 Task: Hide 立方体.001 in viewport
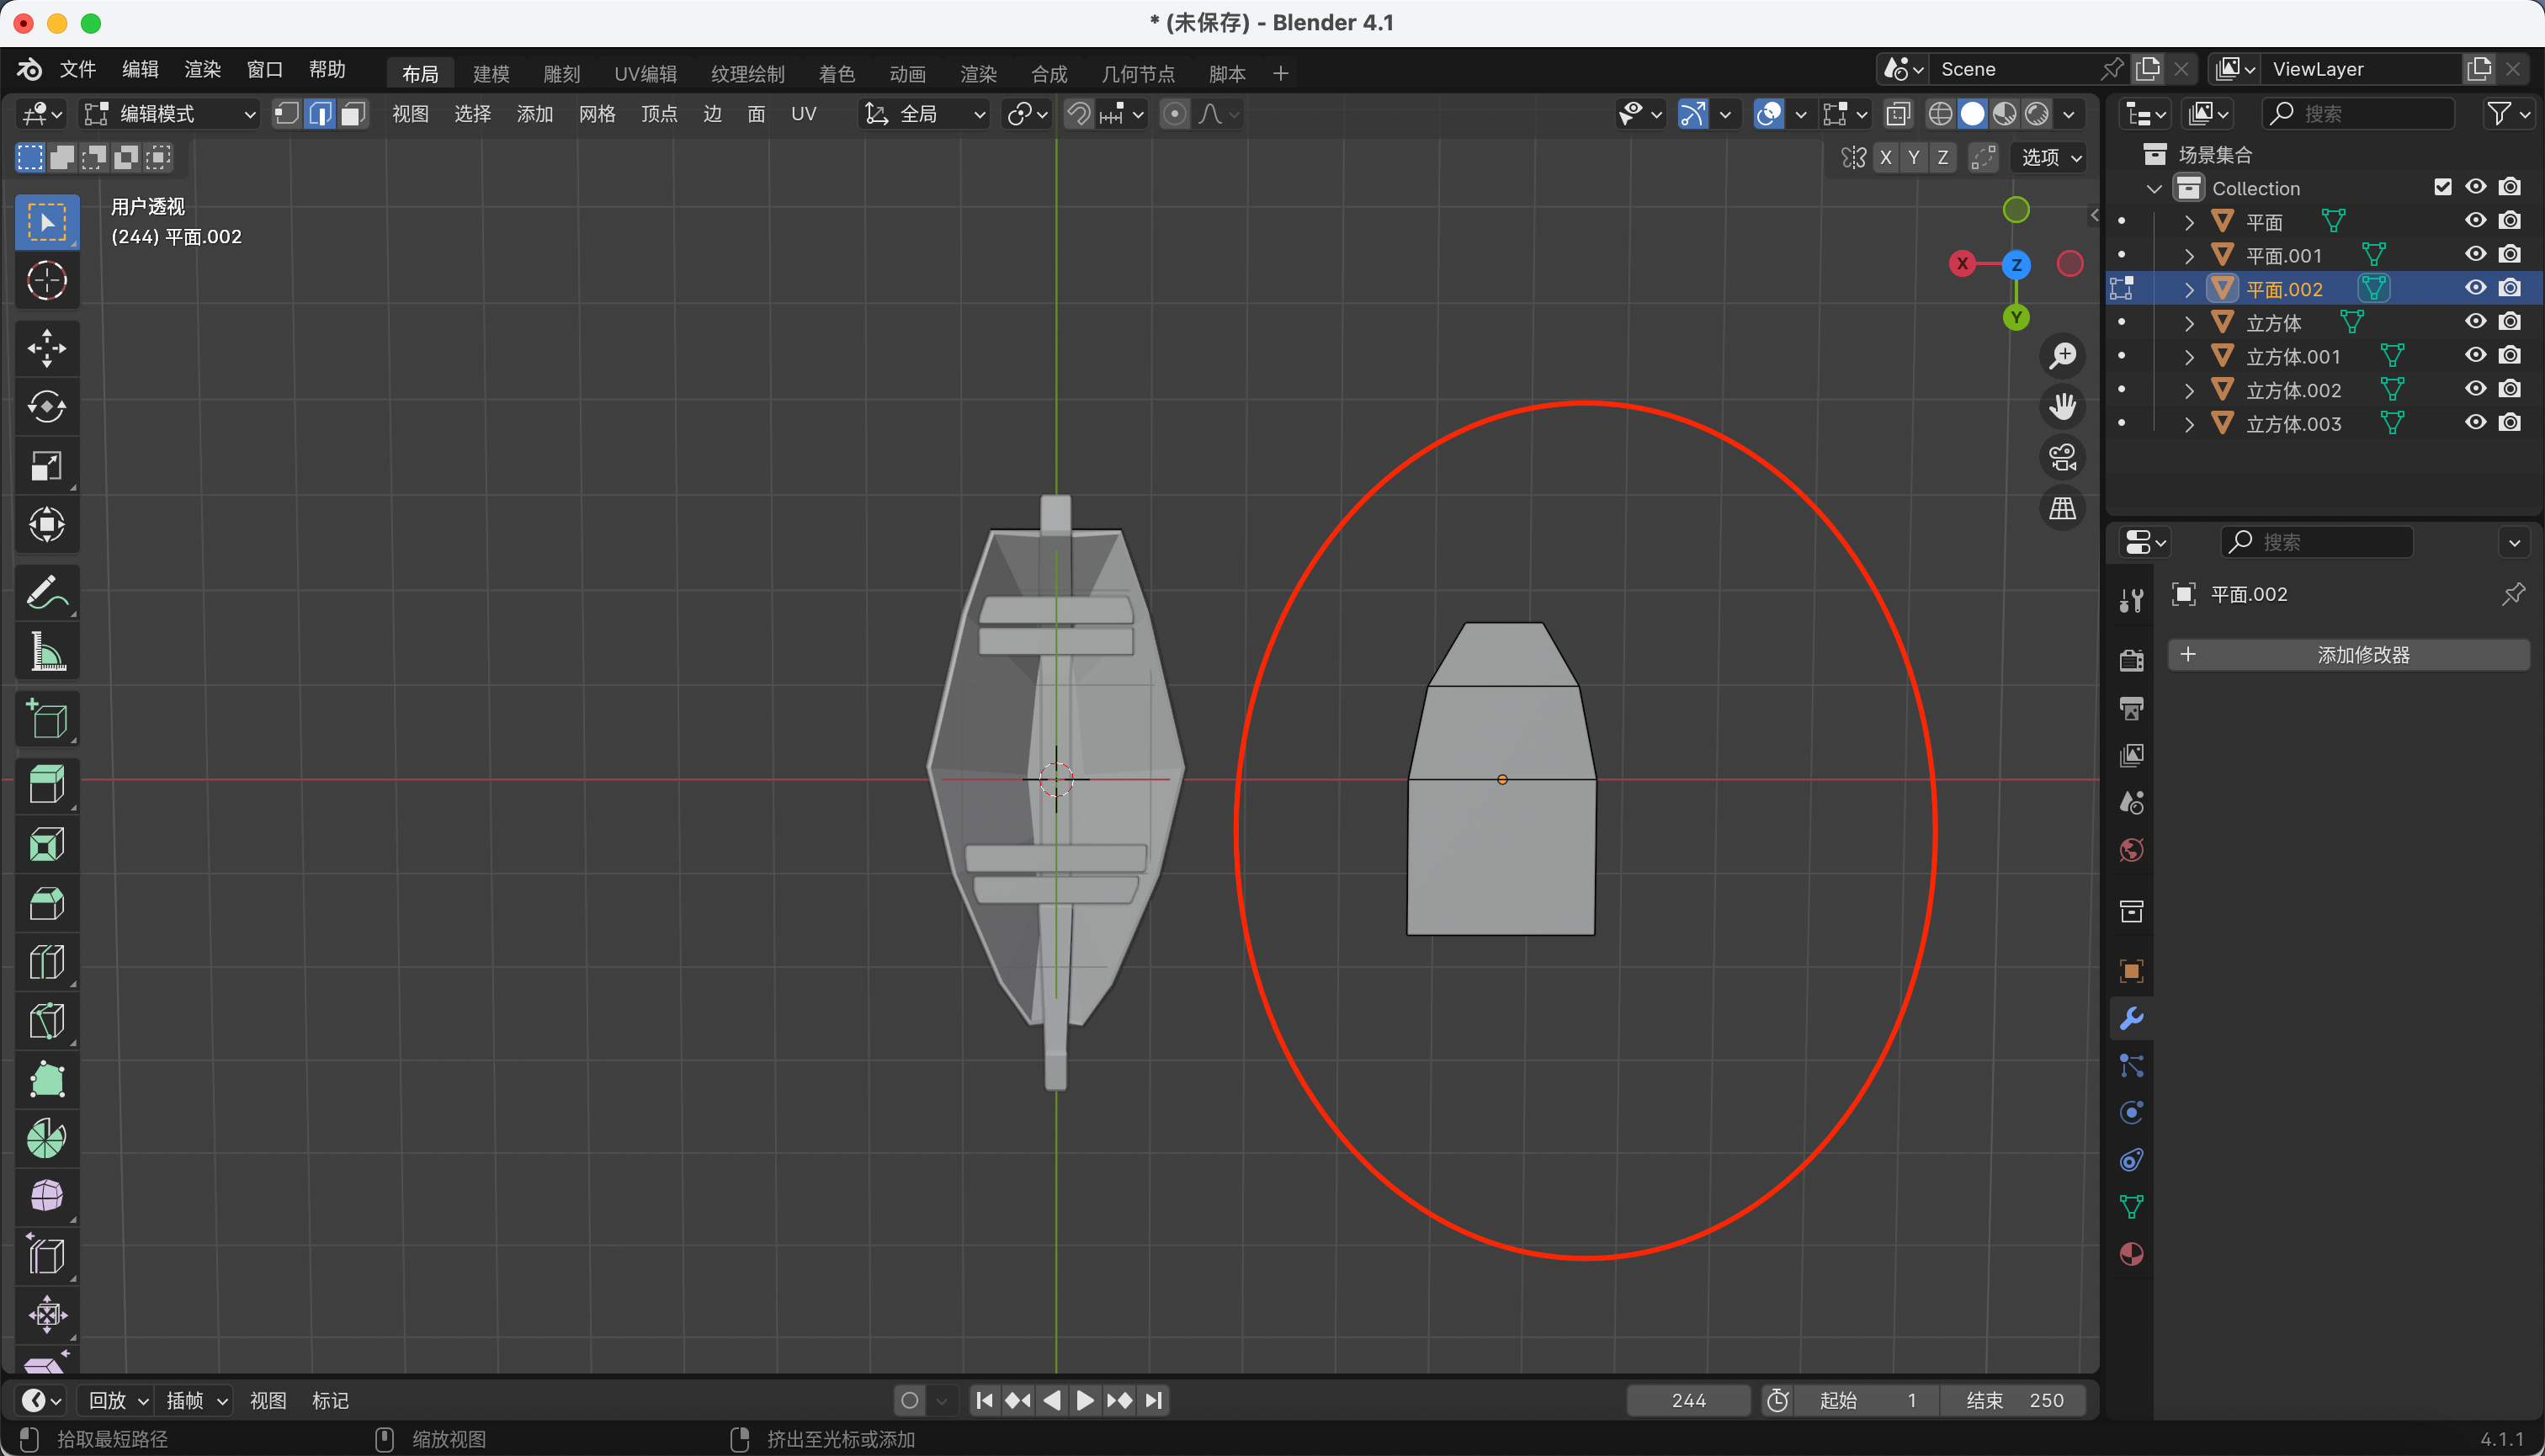[2475, 355]
